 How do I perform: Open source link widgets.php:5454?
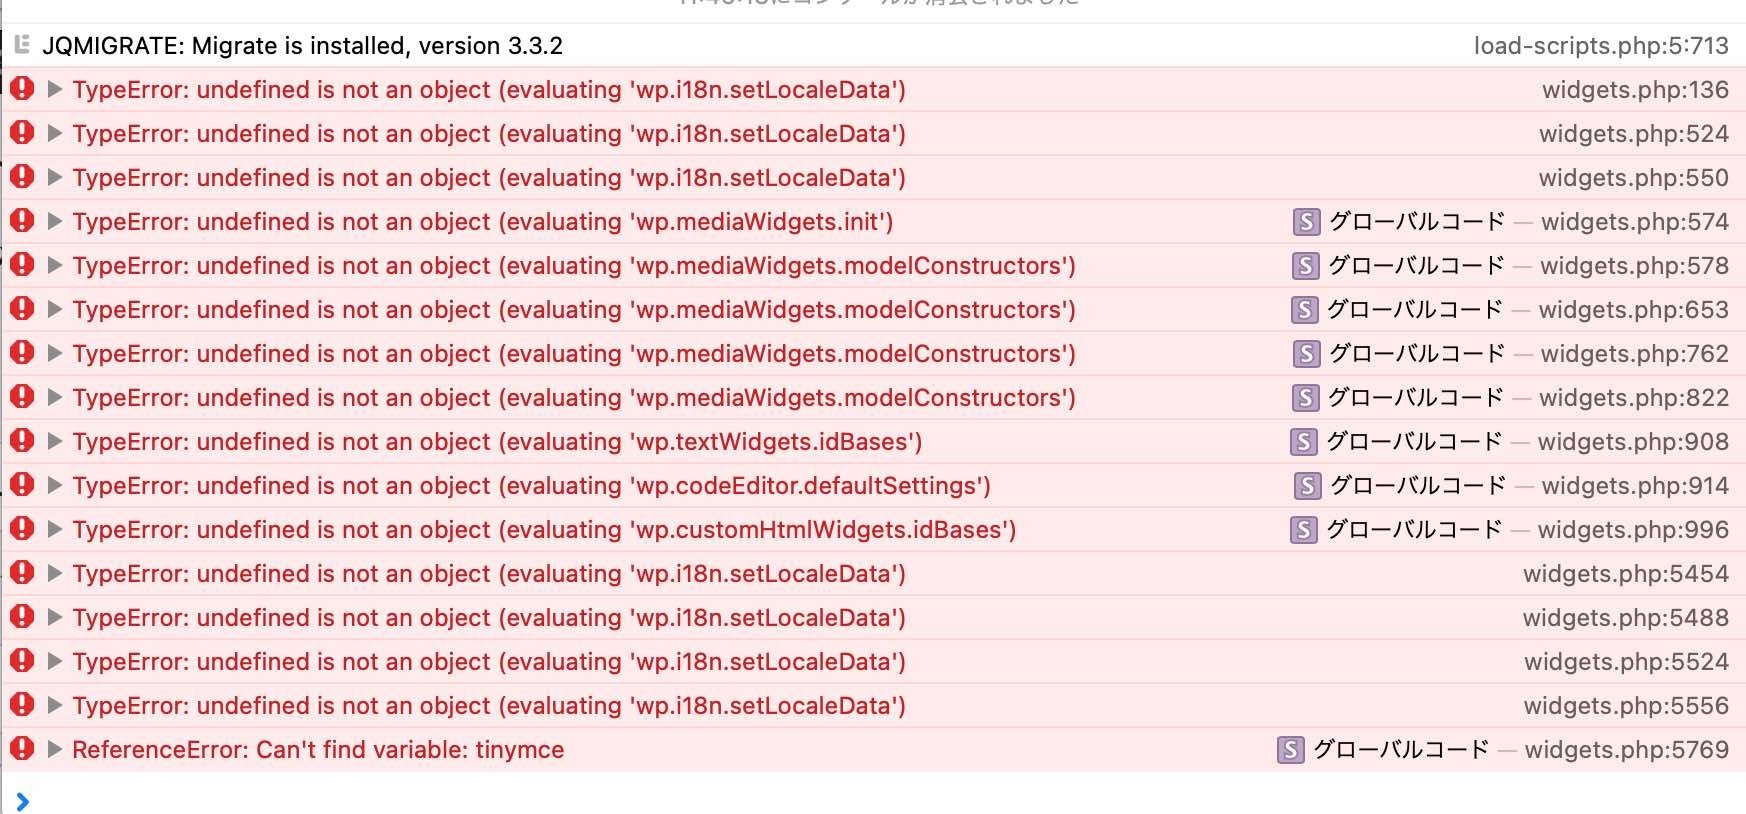coord(1626,574)
